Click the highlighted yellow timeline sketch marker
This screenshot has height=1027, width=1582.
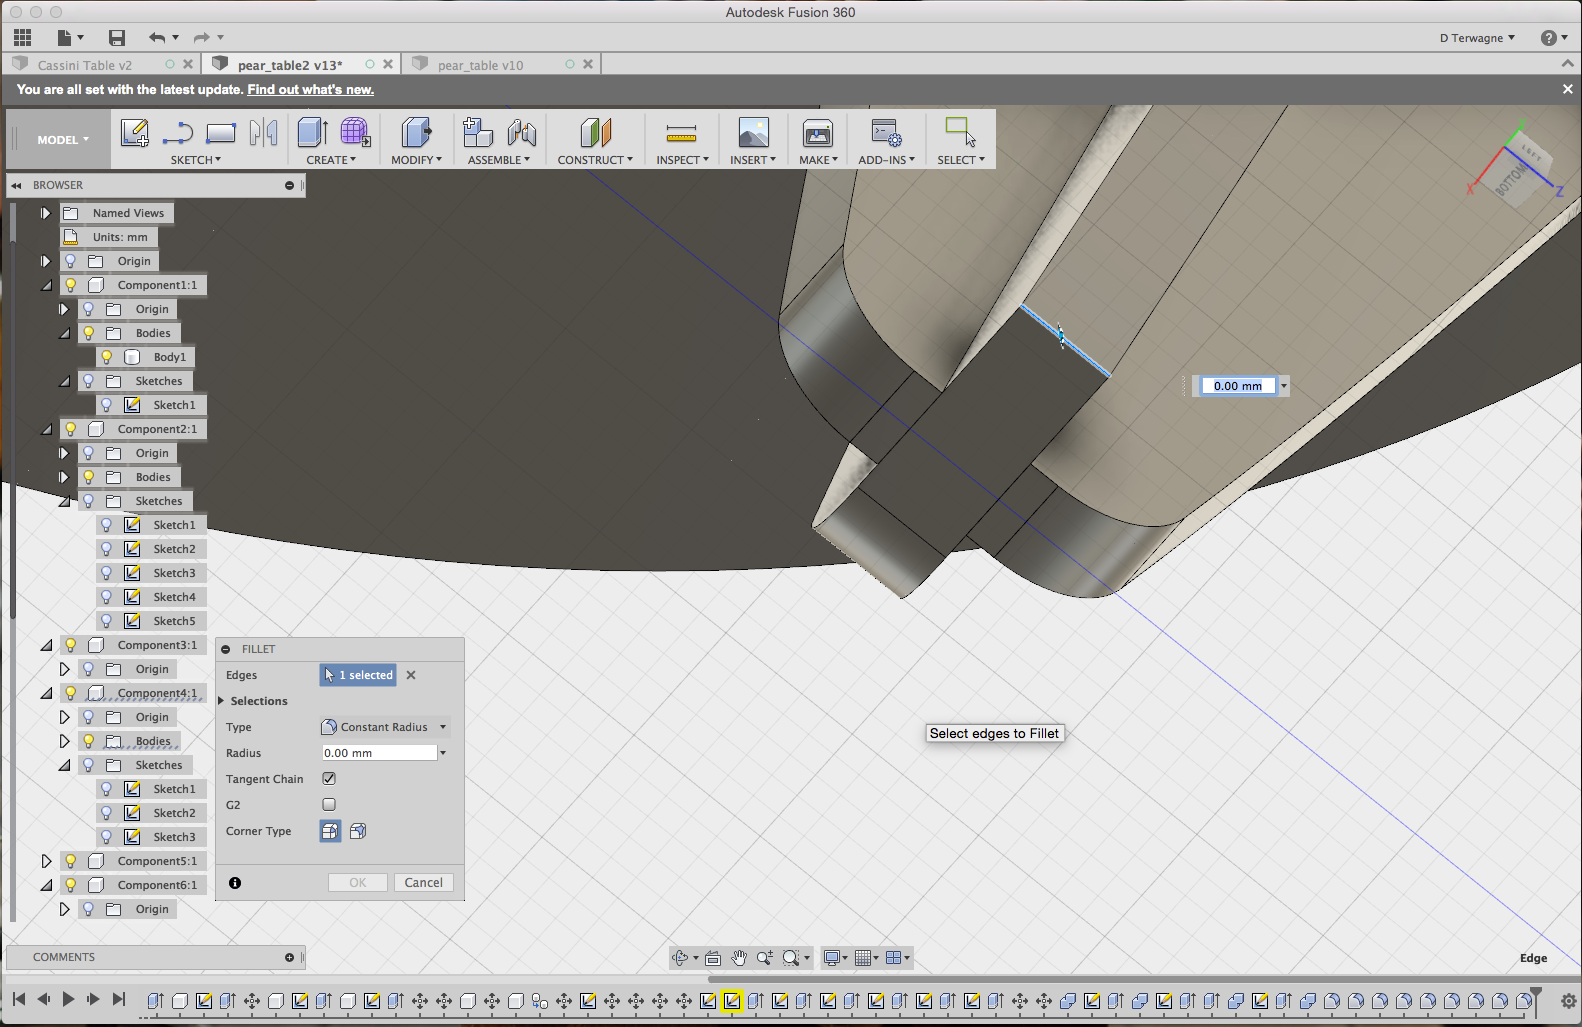tap(732, 1001)
